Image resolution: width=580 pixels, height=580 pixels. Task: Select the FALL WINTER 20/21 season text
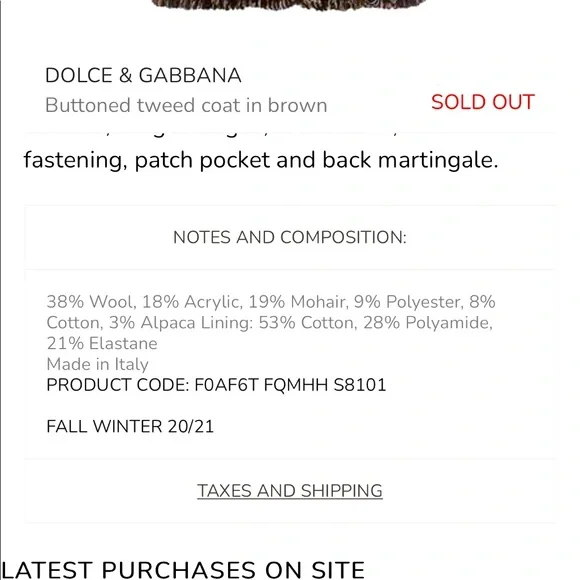(x=130, y=426)
